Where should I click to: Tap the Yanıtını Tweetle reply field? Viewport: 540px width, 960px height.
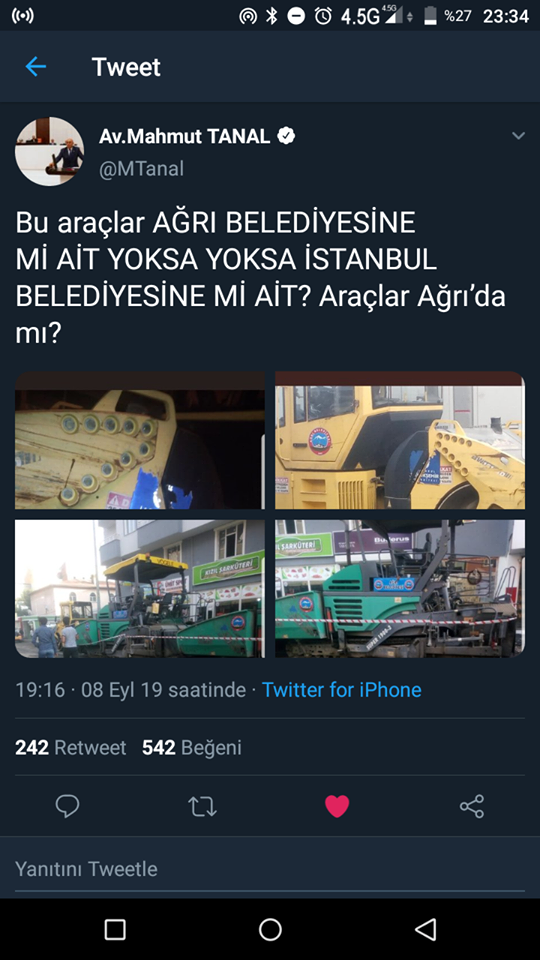270,869
